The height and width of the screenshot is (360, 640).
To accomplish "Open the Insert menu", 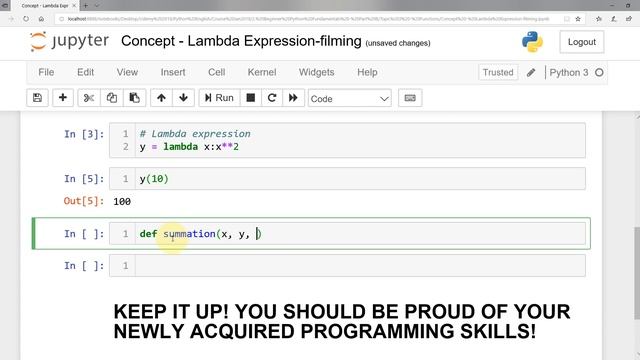I will 173,72.
